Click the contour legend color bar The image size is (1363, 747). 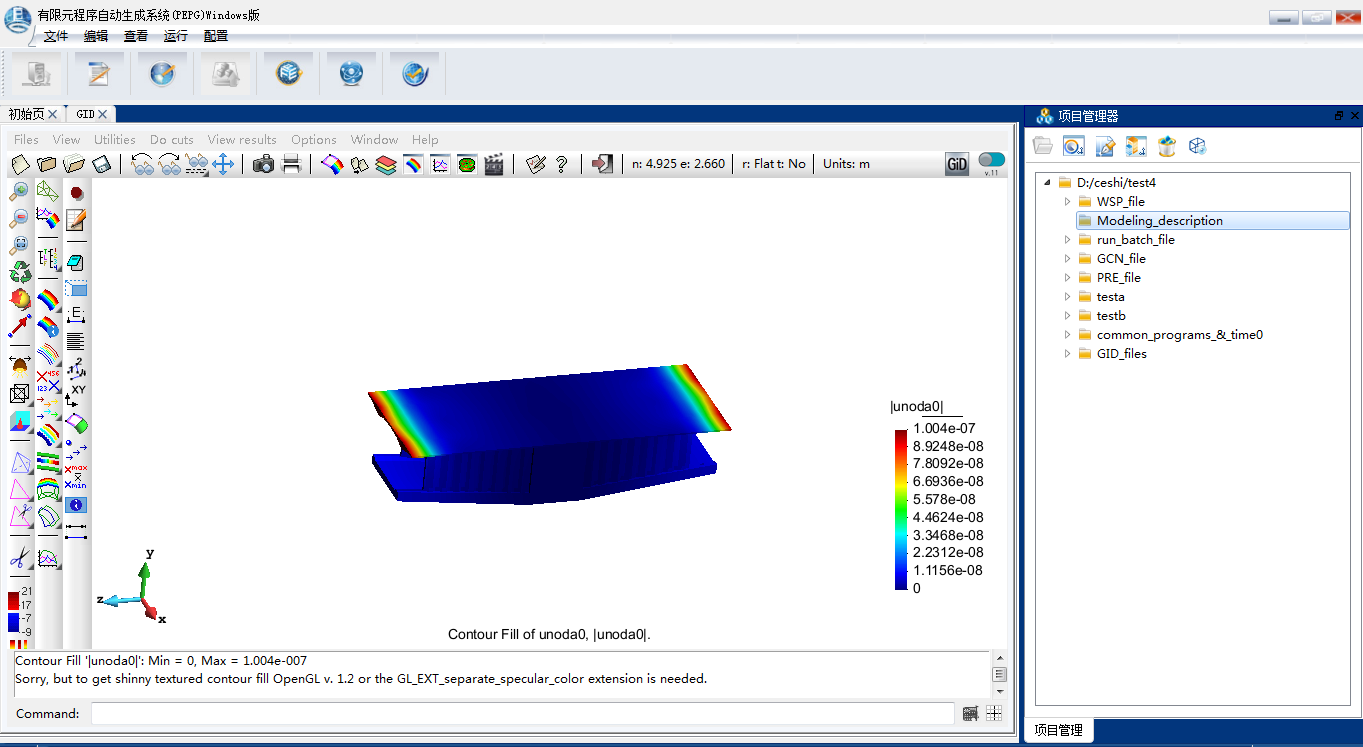click(901, 509)
